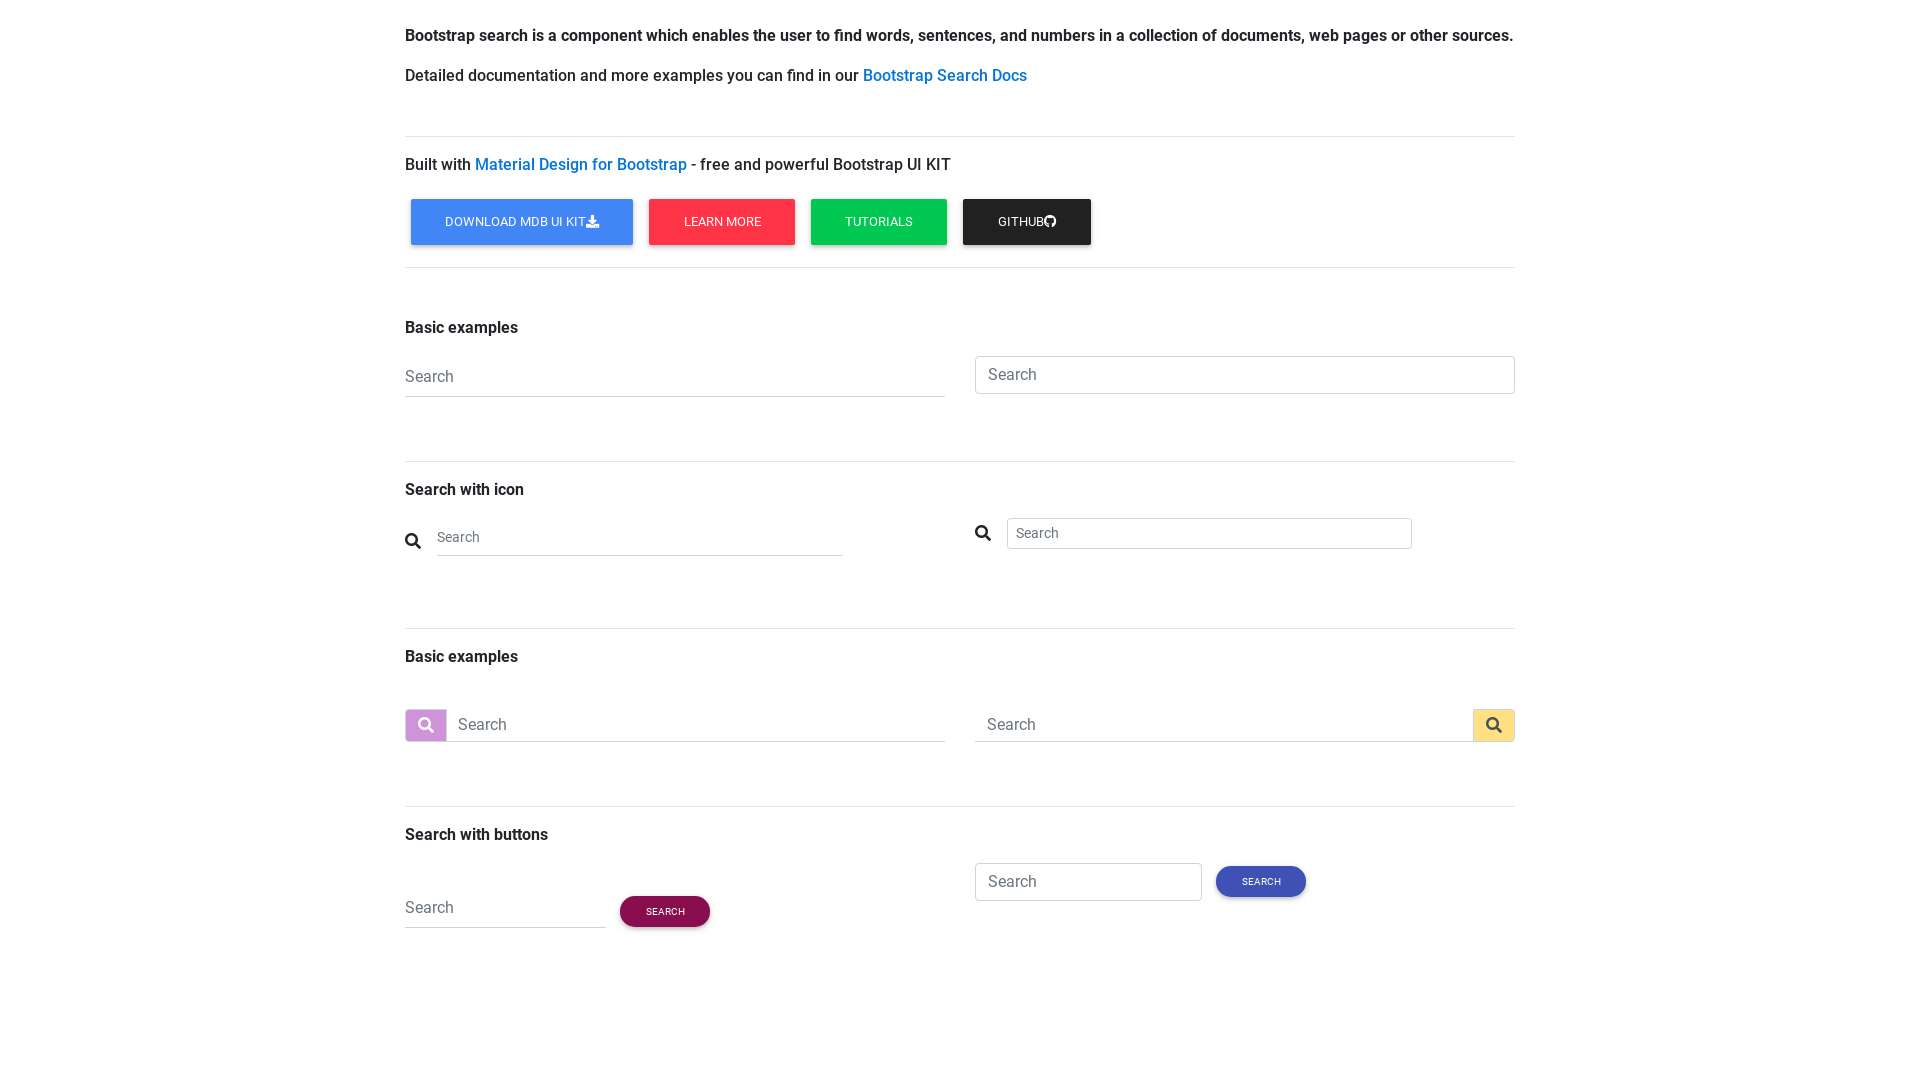The width and height of the screenshot is (1920, 1080).
Task: Click the rounded SEARCH button with buttons section
Action: pos(664,911)
